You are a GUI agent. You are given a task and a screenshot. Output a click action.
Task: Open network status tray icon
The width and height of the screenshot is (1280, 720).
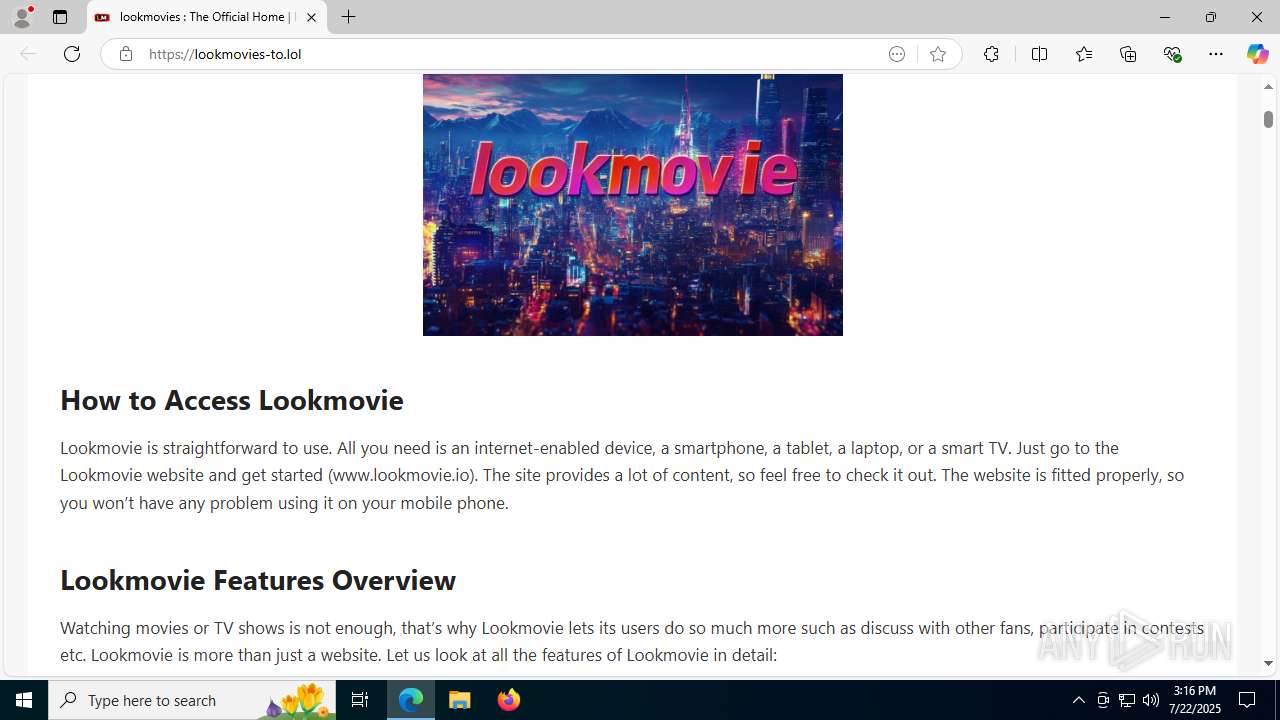(1127, 700)
